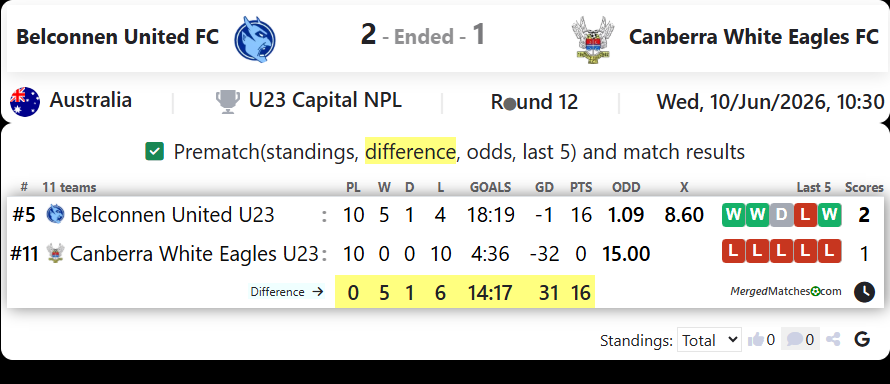Click the thumbs-up like icon
The height and width of the screenshot is (384, 890).
click(x=755, y=340)
